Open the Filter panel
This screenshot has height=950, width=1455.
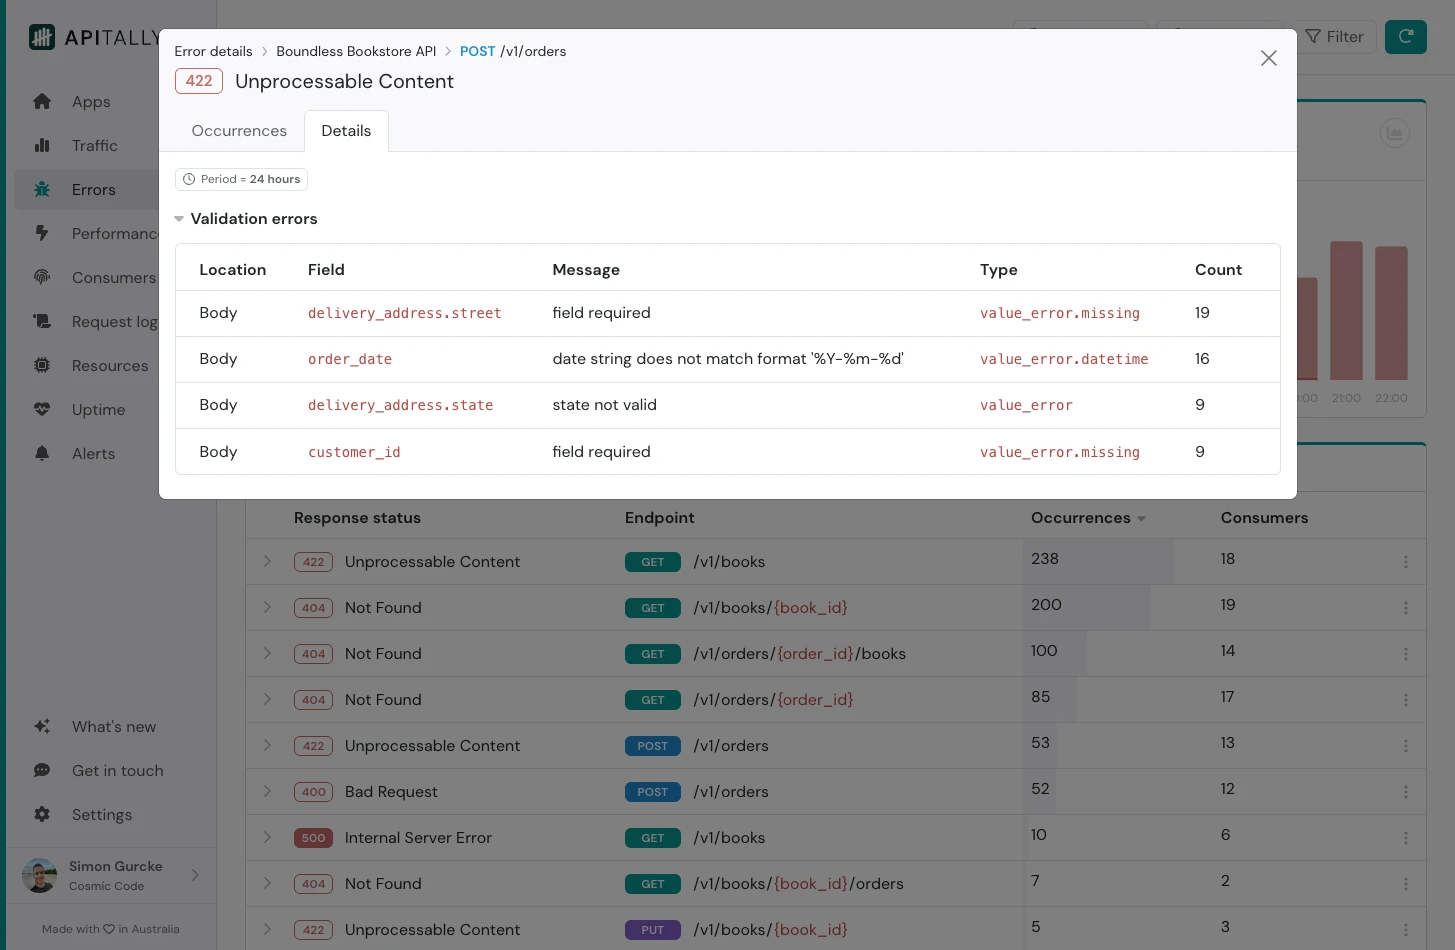[1334, 36]
